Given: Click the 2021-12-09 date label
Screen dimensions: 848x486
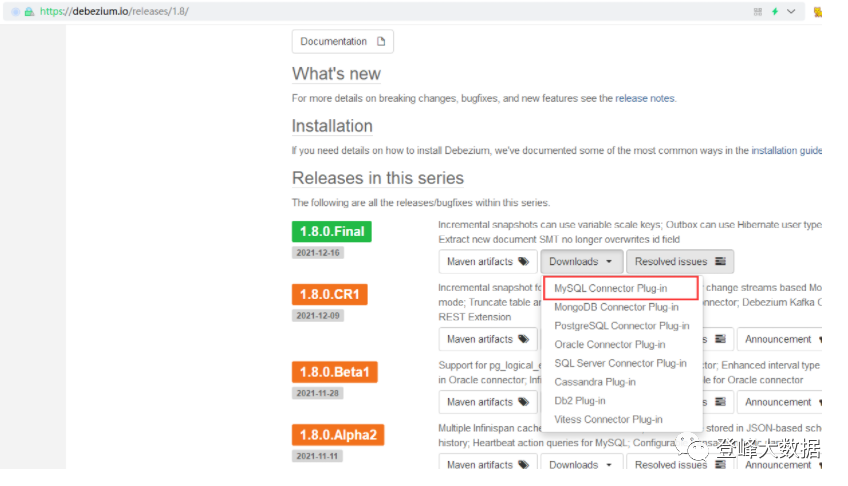Looking at the screenshot, I should (x=318, y=316).
